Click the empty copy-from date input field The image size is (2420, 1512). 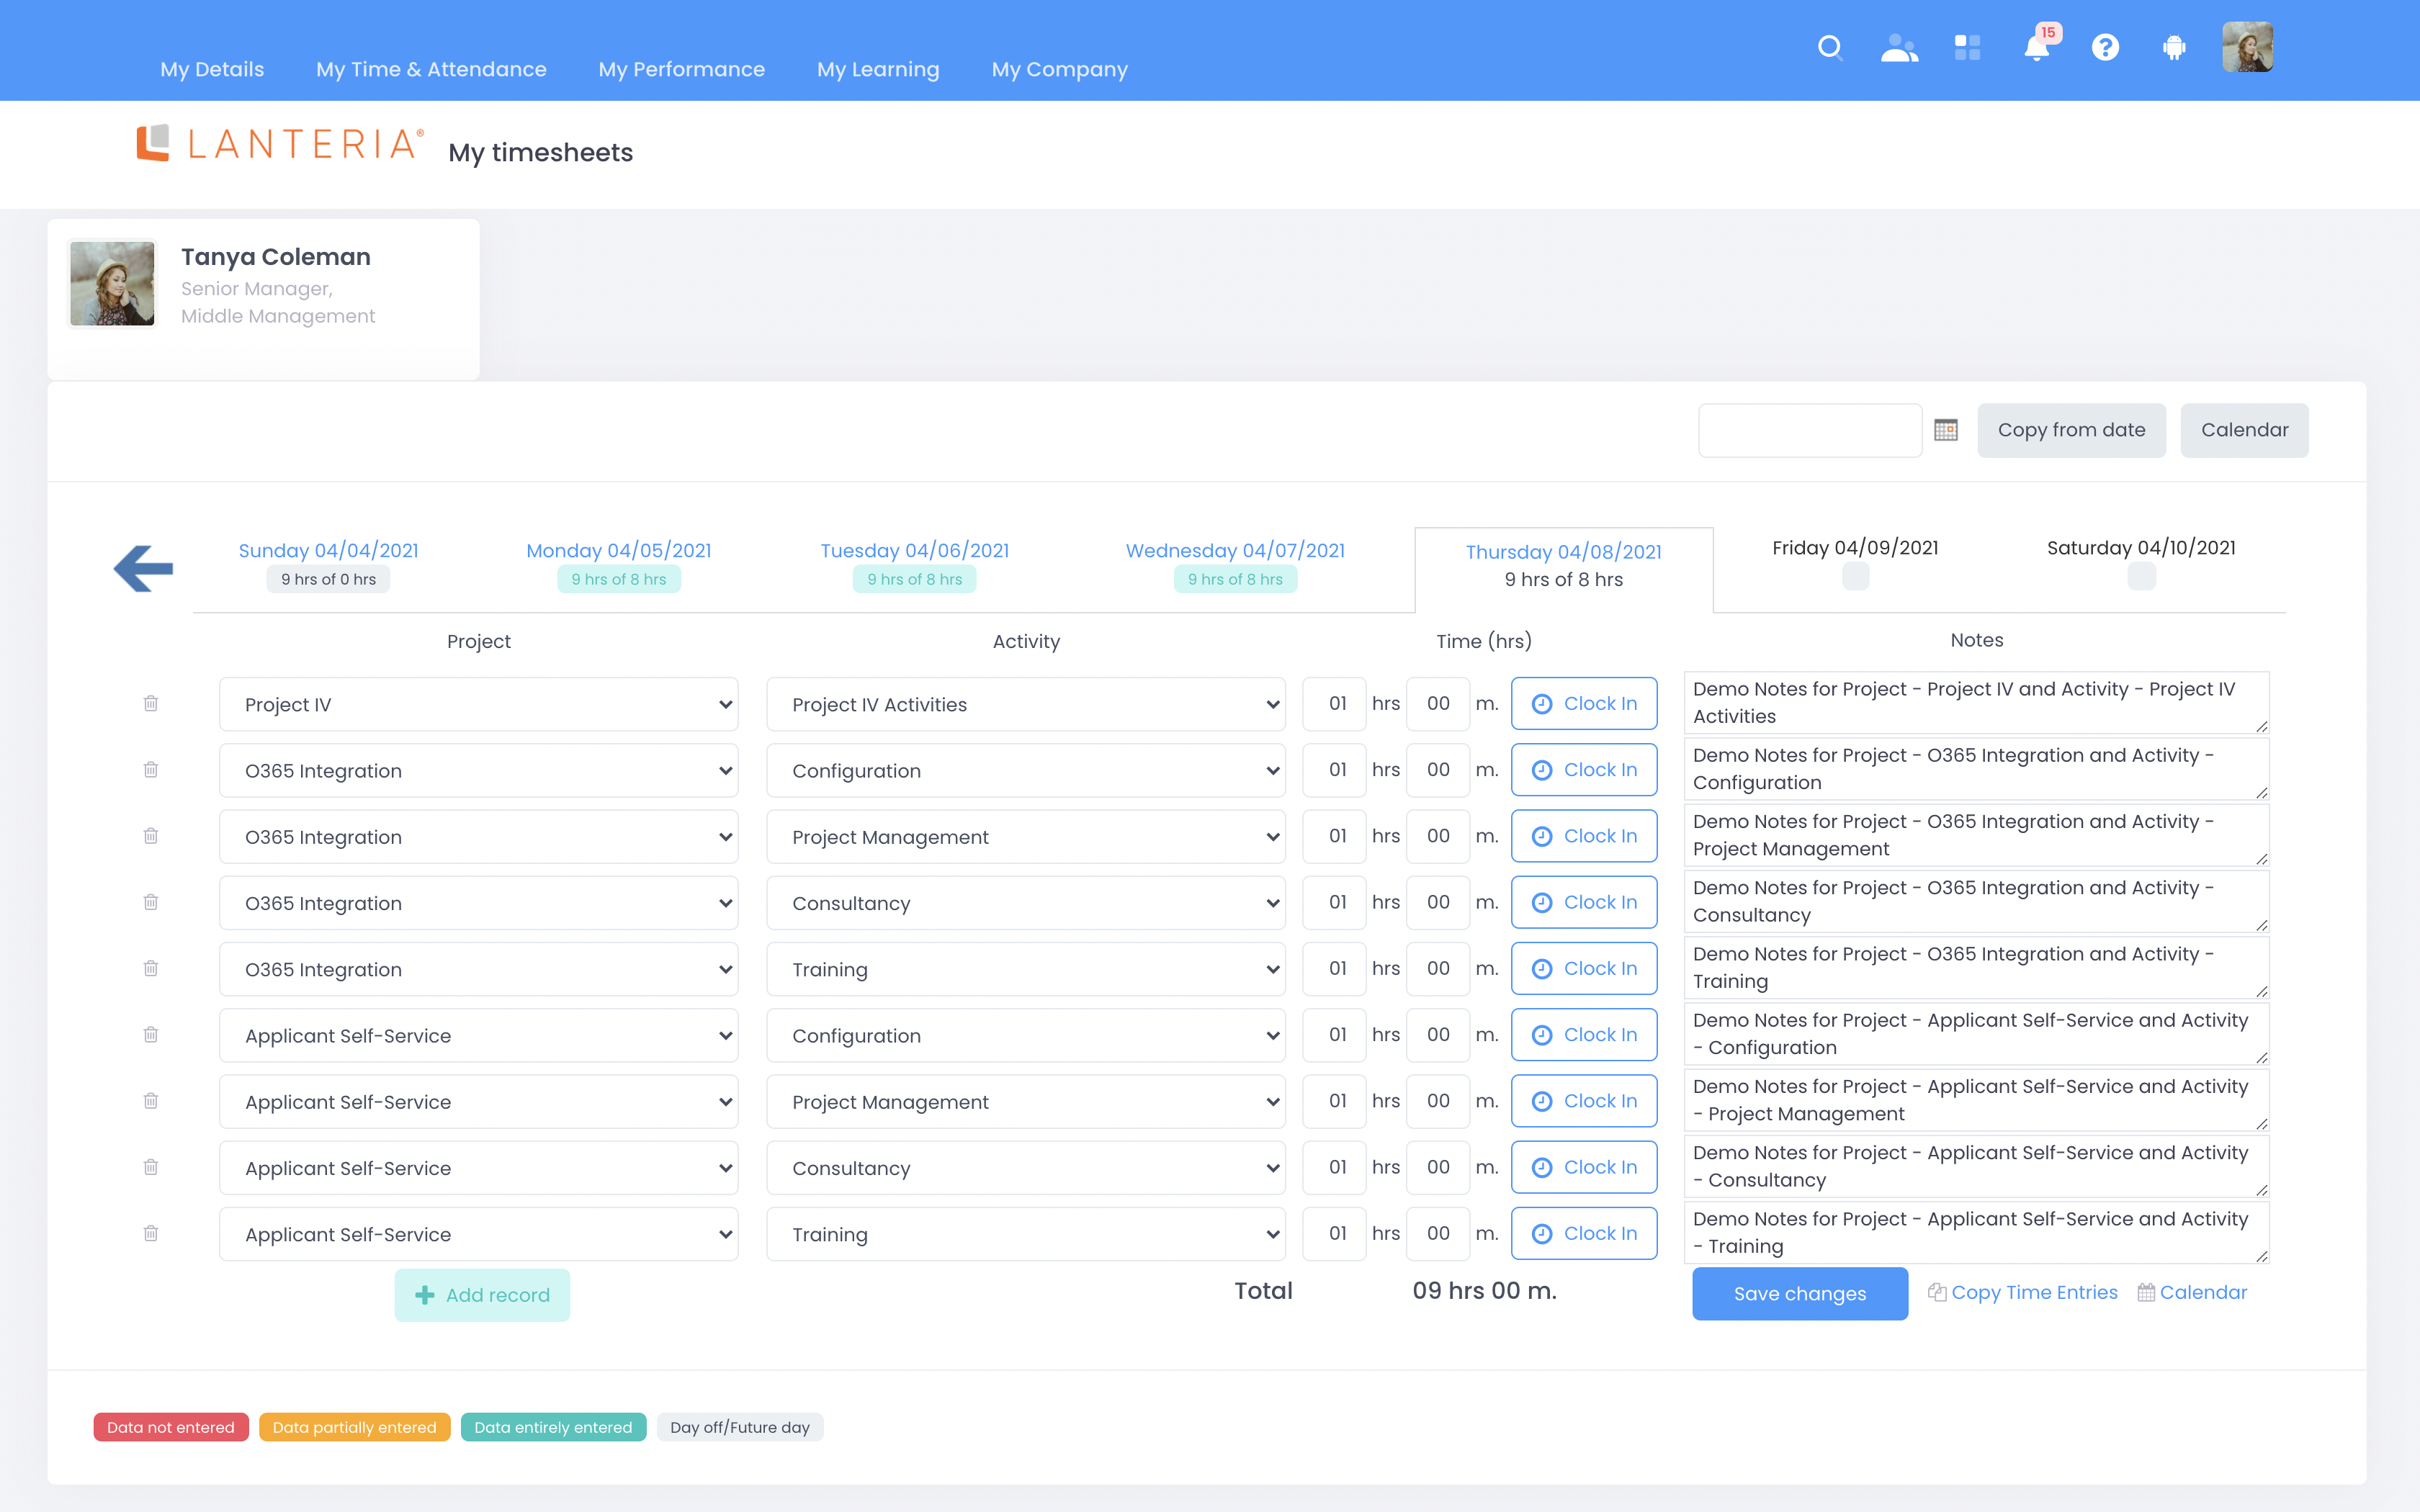1809,430
